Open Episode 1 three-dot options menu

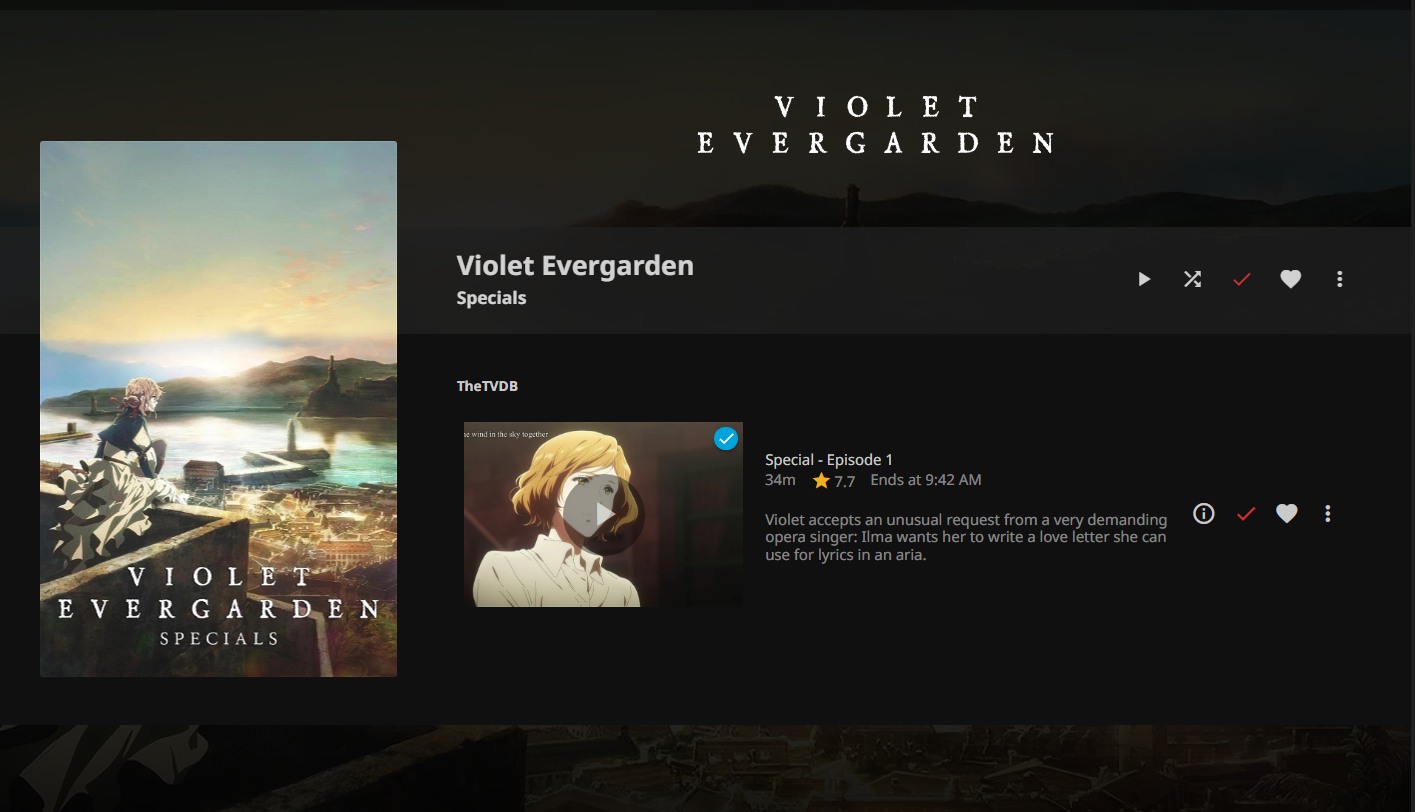(x=1327, y=513)
